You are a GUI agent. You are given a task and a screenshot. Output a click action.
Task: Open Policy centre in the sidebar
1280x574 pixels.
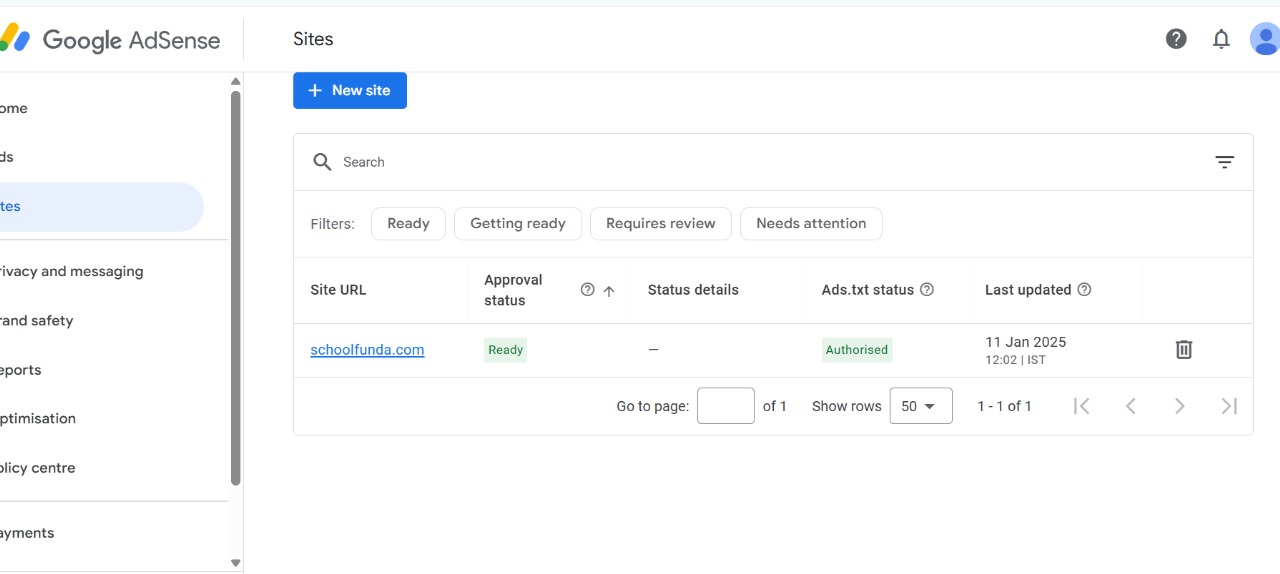[x=100, y=467]
